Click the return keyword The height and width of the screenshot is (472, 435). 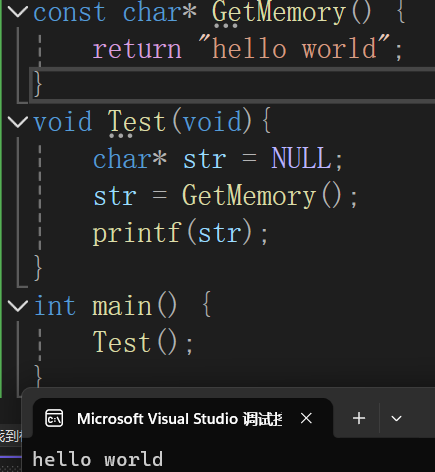click(137, 49)
